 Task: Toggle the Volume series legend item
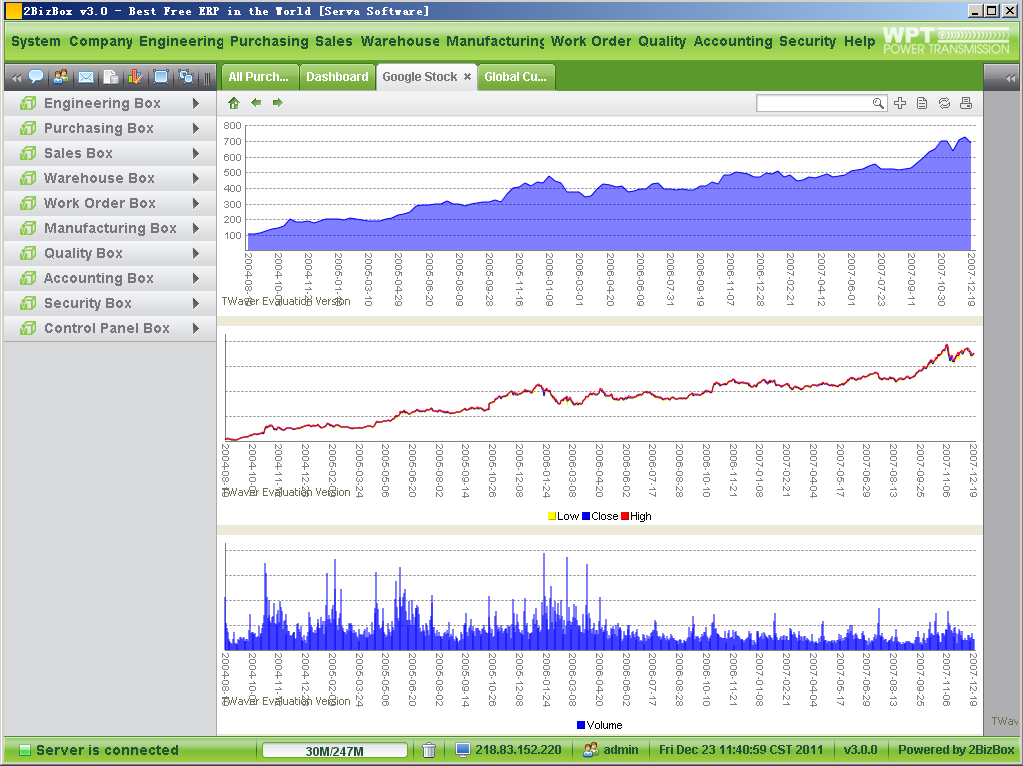pos(599,725)
